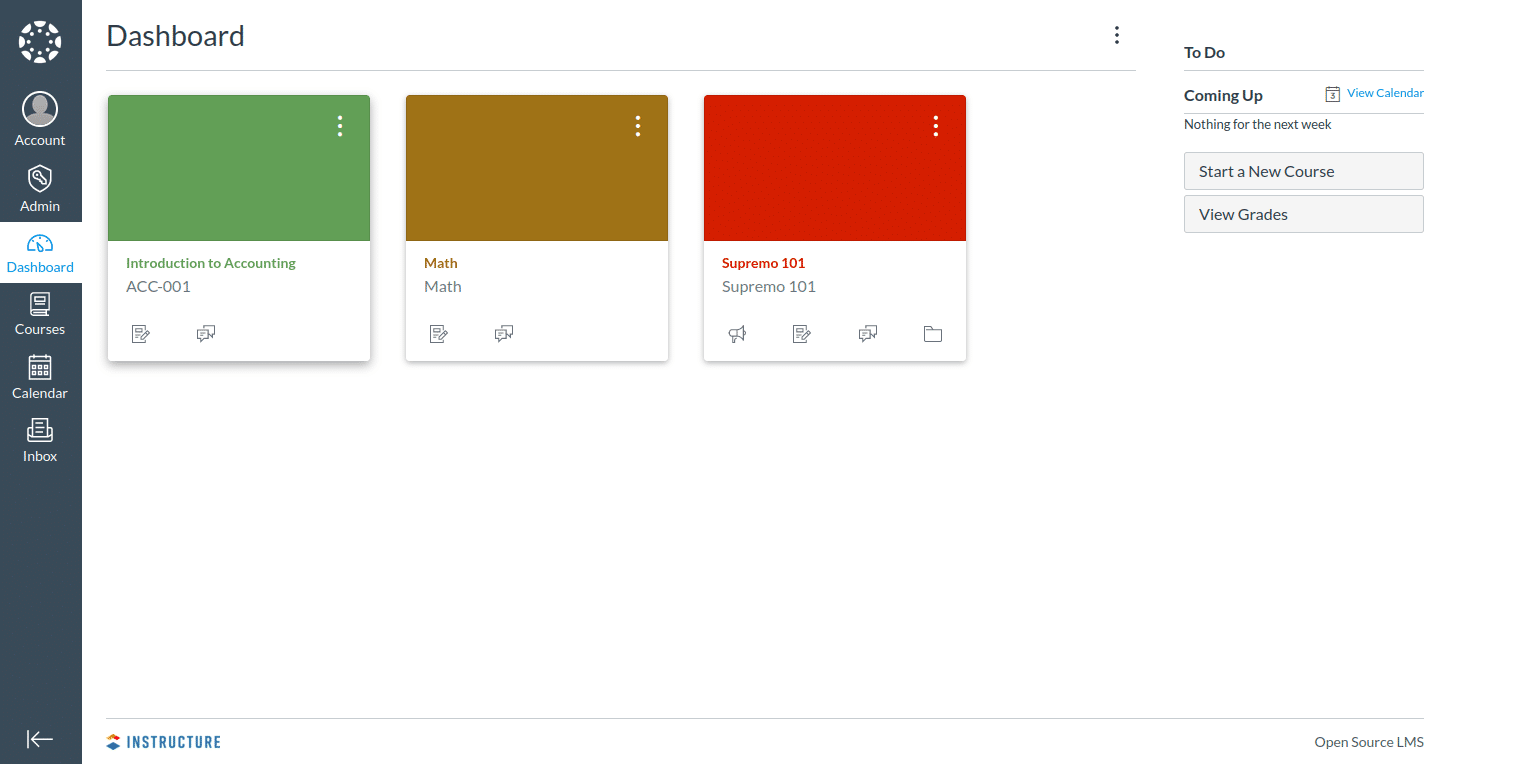This screenshot has width=1531, height=764.
Task: Click the files icon on Supremo 101 card
Action: click(x=932, y=333)
